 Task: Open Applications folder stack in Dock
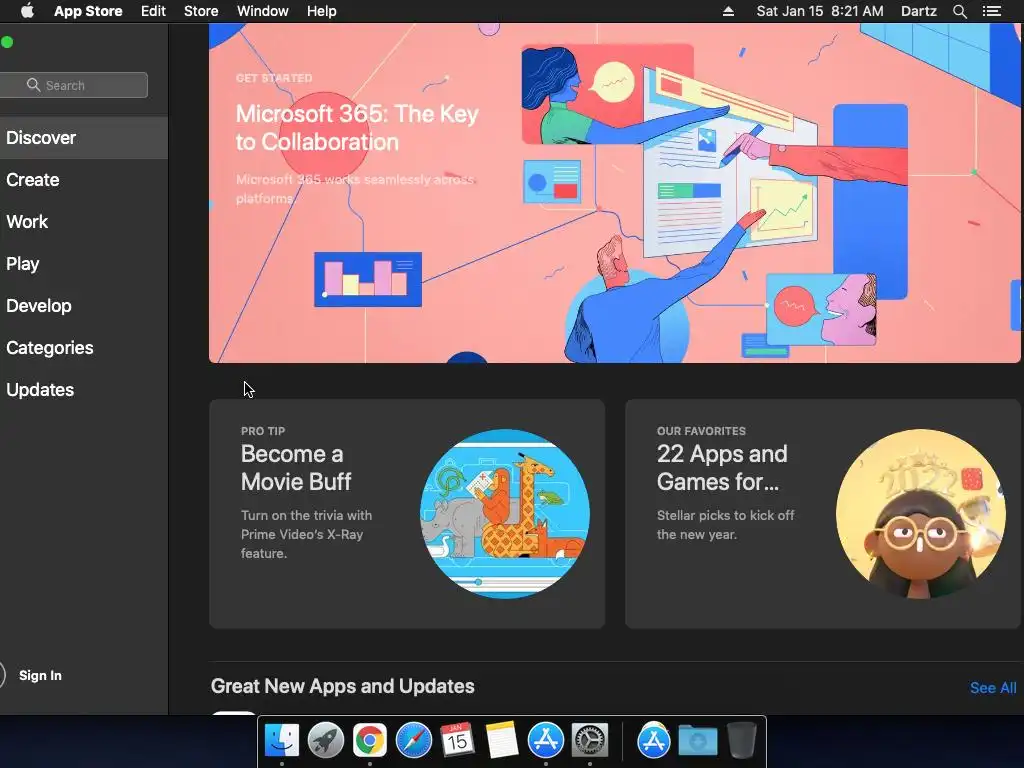(654, 741)
